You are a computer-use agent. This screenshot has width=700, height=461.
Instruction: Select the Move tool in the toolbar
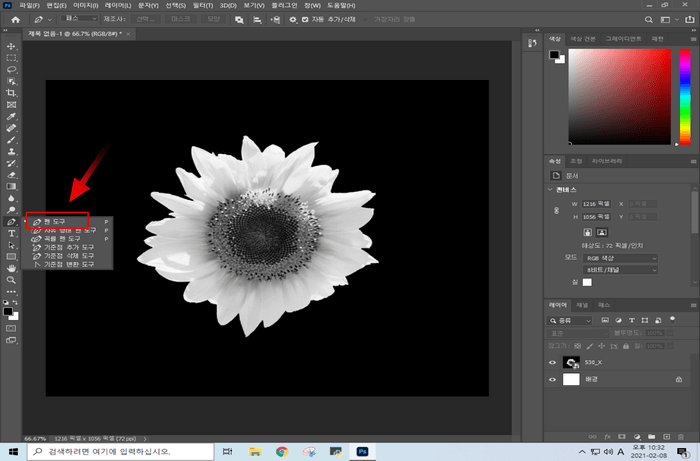[x=11, y=46]
